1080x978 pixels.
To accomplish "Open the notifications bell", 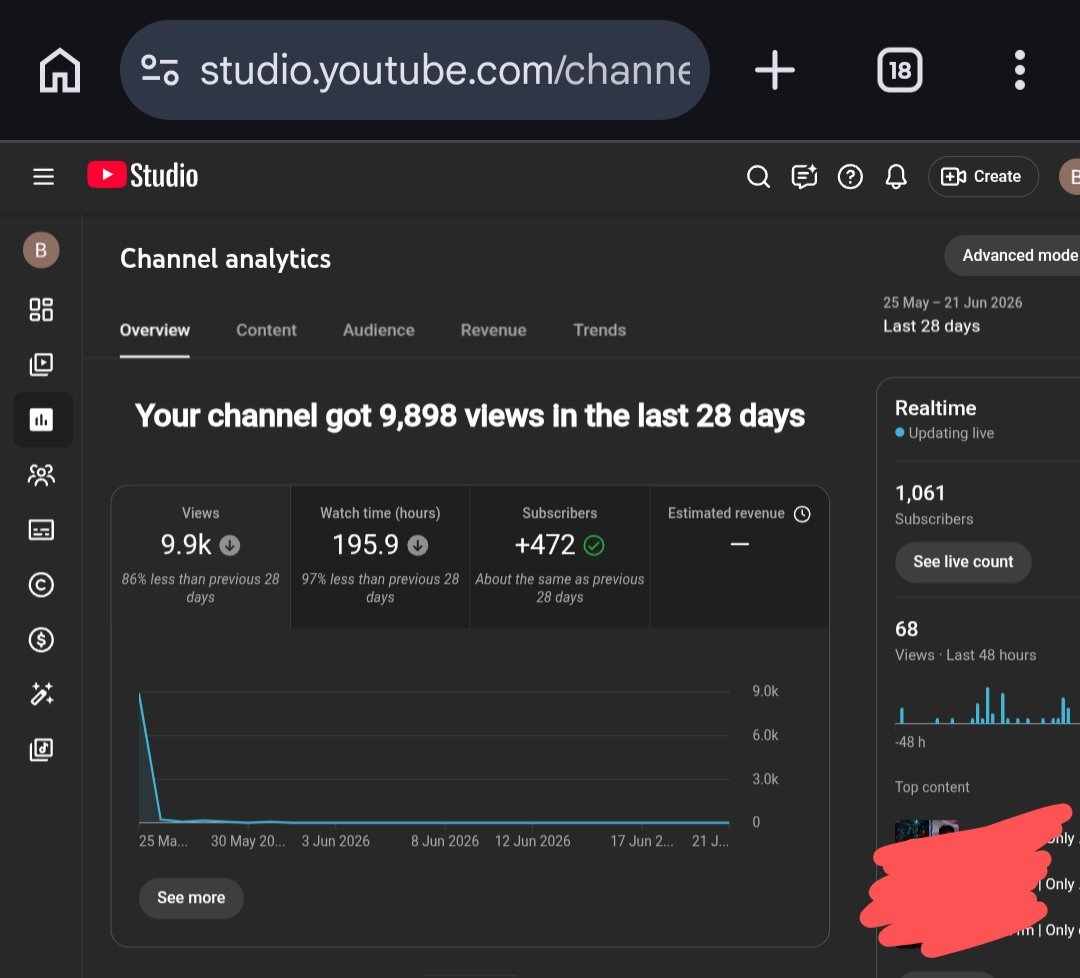I will coord(896,177).
